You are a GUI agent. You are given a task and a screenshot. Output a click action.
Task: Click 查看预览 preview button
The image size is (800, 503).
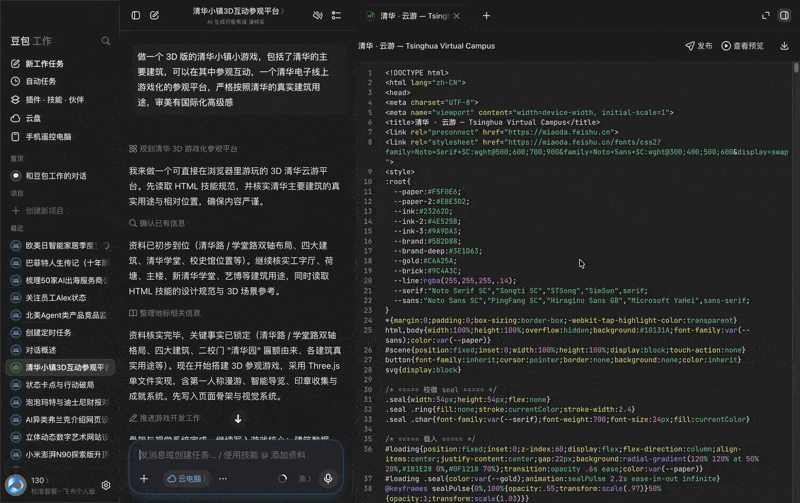coord(742,46)
